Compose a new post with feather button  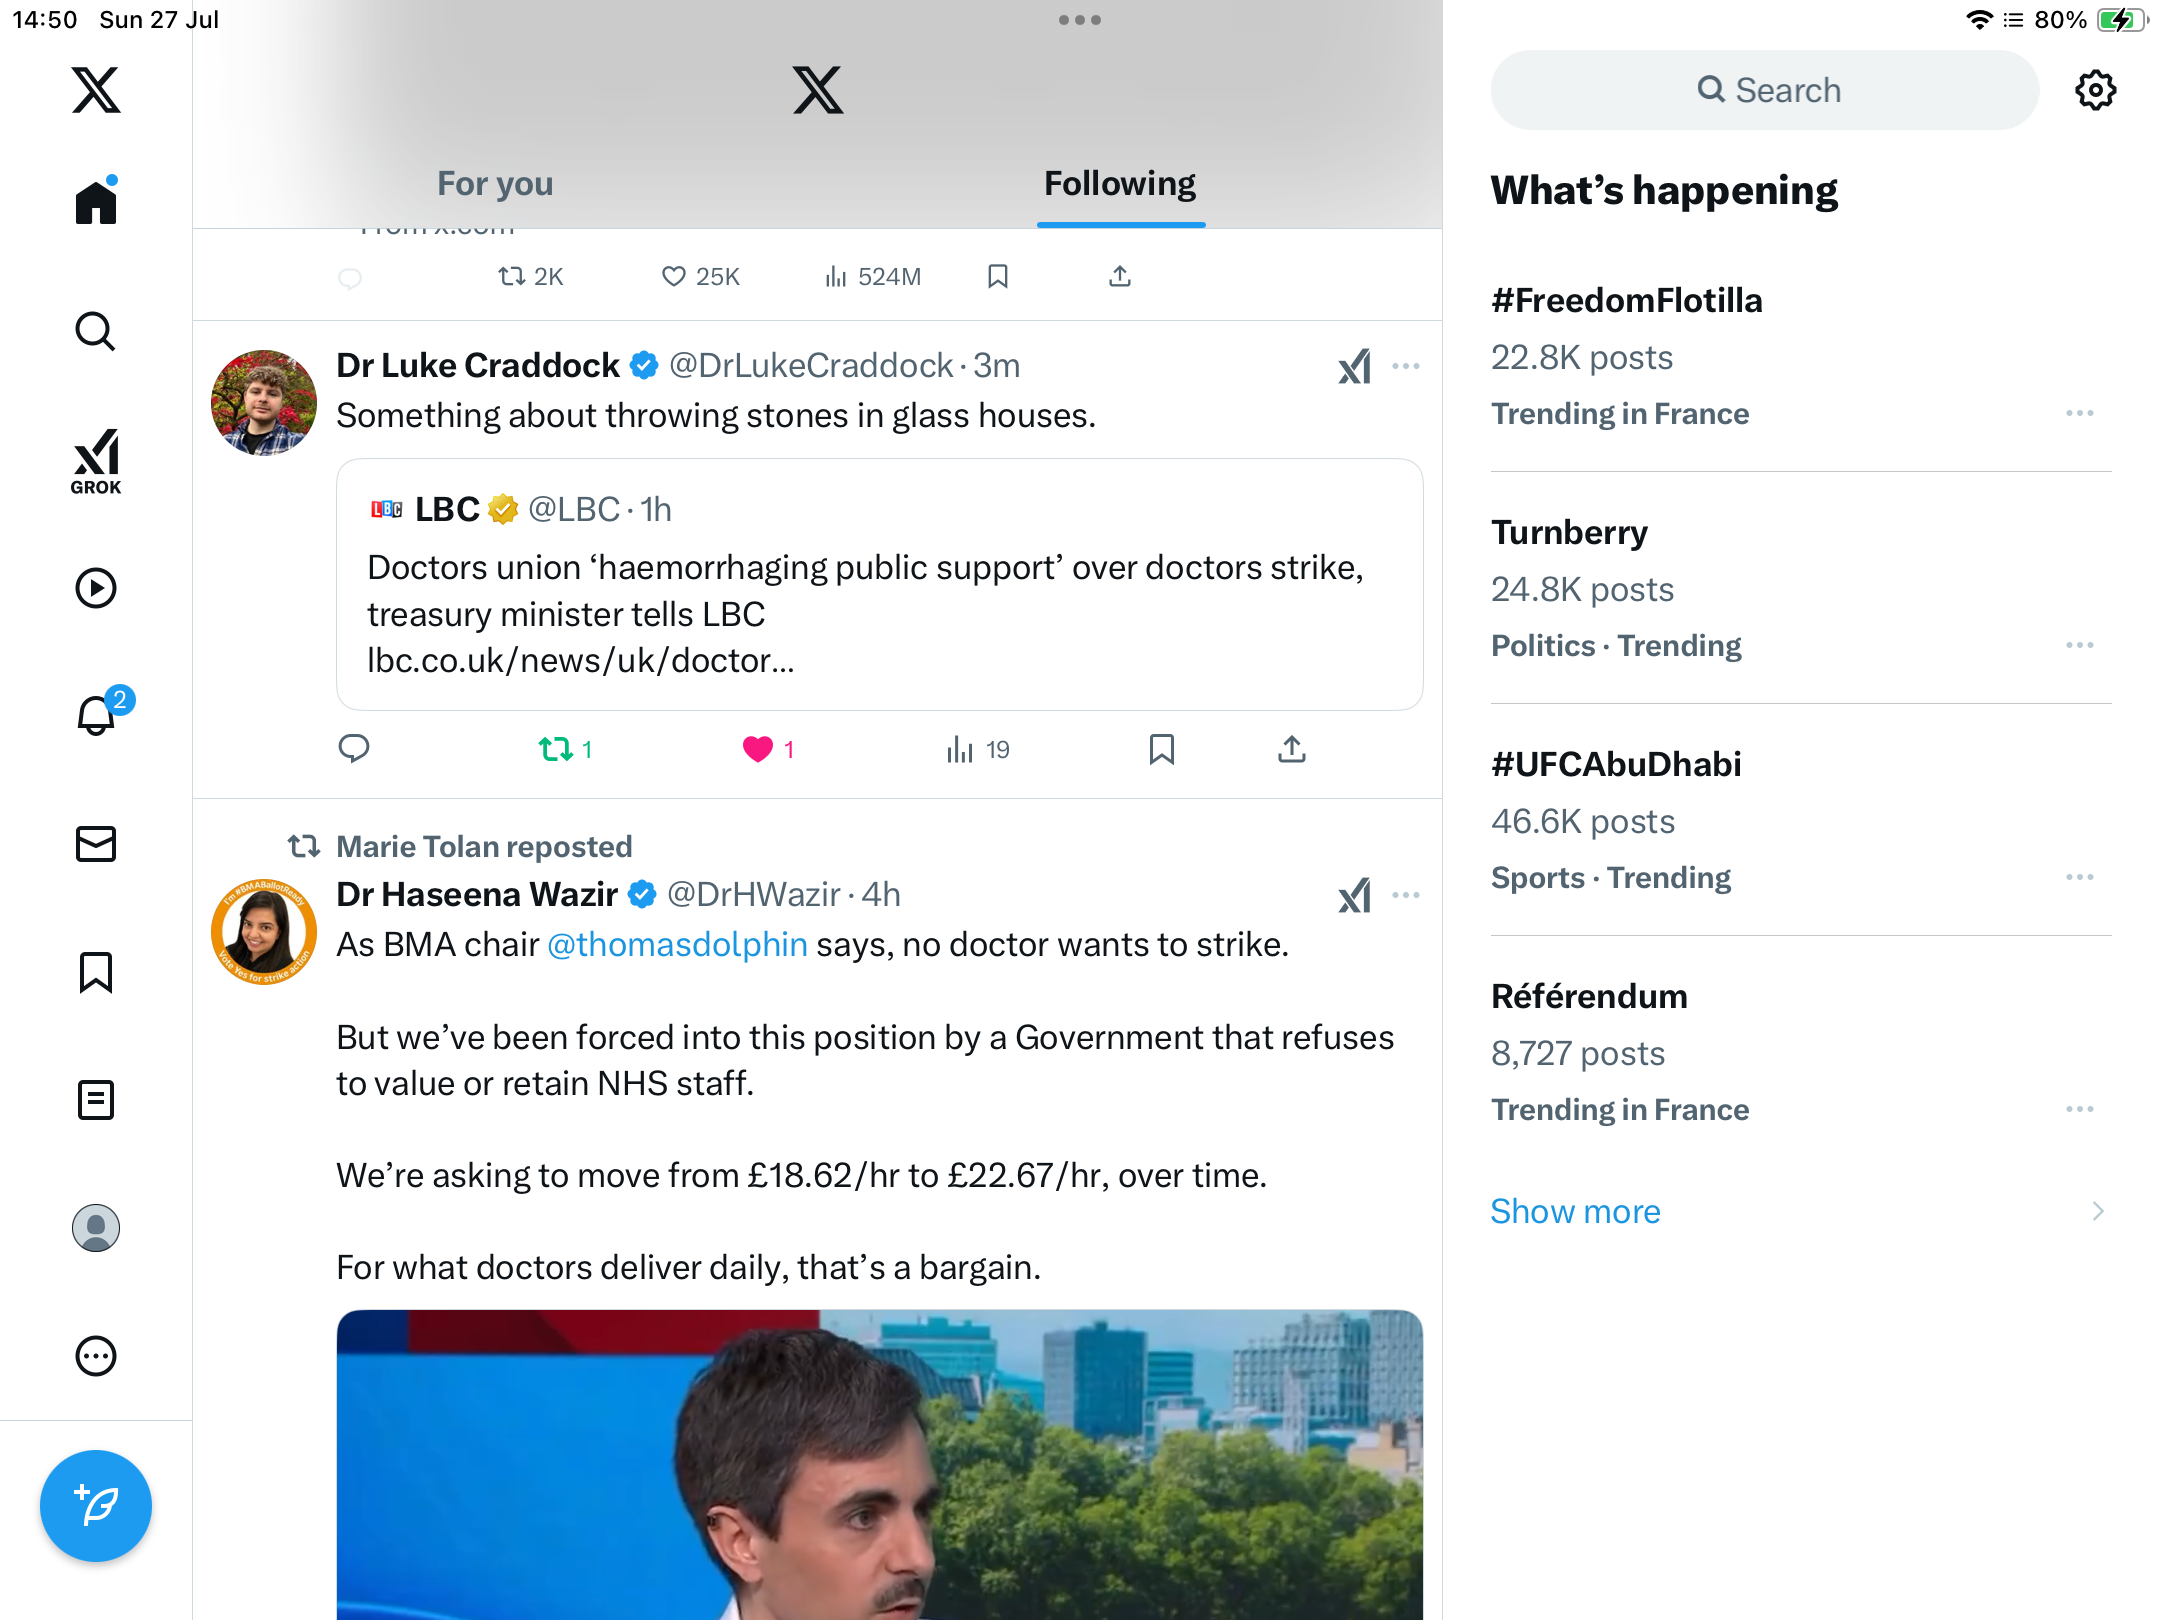96,1506
